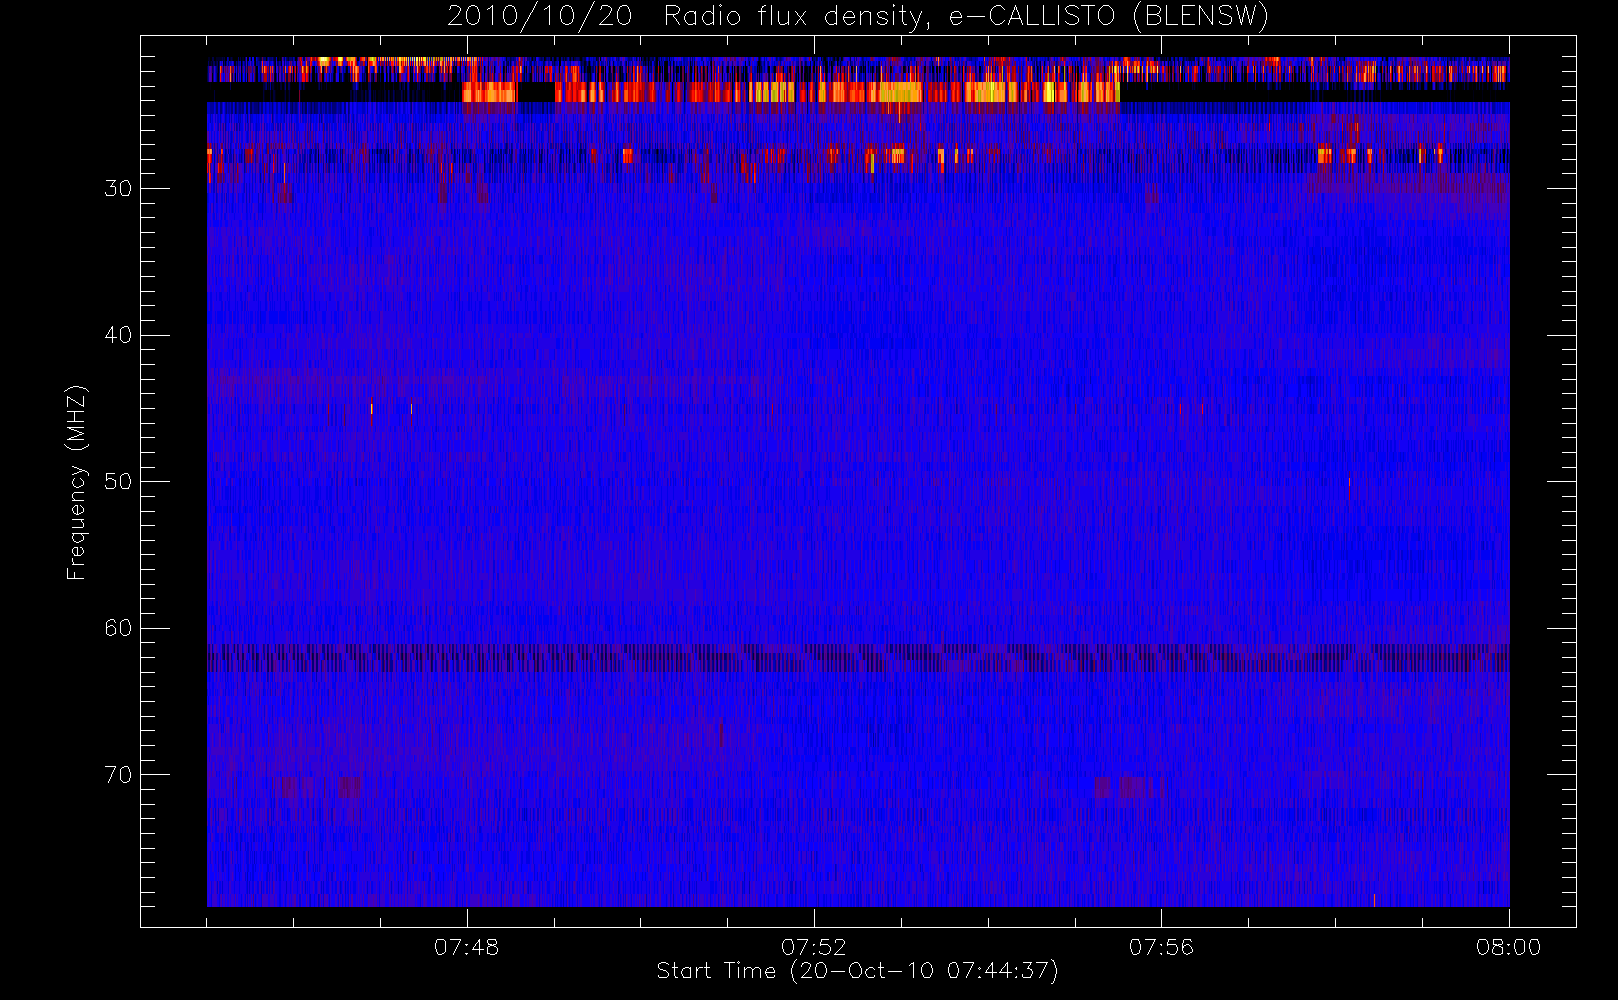Viewport: 1618px width, 1000px height.
Task: Click the 08:00 time tick label
Action: click(x=1508, y=947)
